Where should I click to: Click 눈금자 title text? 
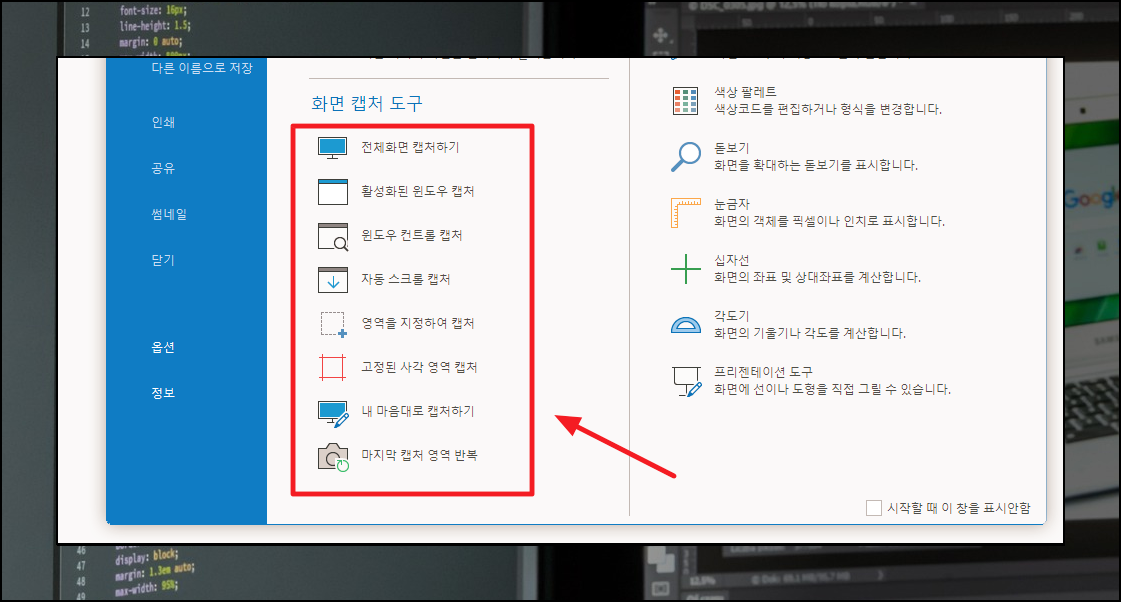[x=731, y=204]
